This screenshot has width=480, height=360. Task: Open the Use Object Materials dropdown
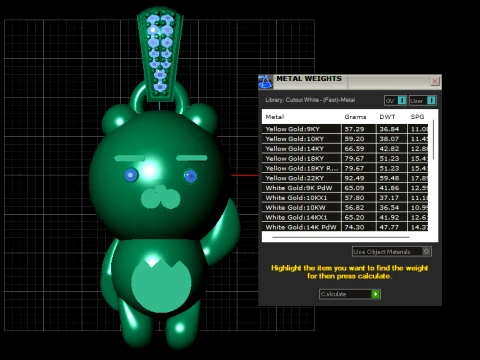(x=392, y=251)
